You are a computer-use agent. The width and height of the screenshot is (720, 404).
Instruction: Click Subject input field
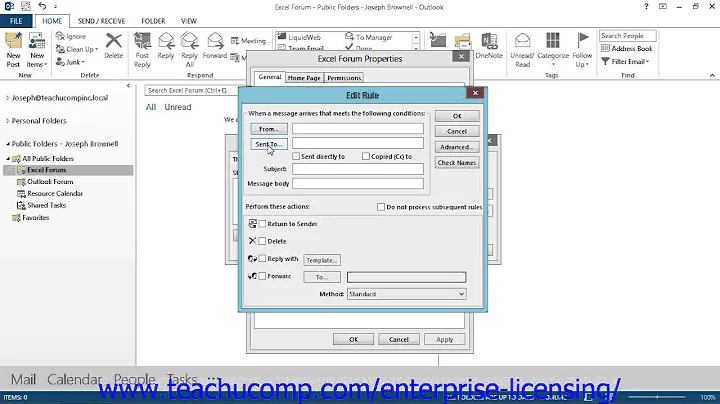click(x=358, y=169)
